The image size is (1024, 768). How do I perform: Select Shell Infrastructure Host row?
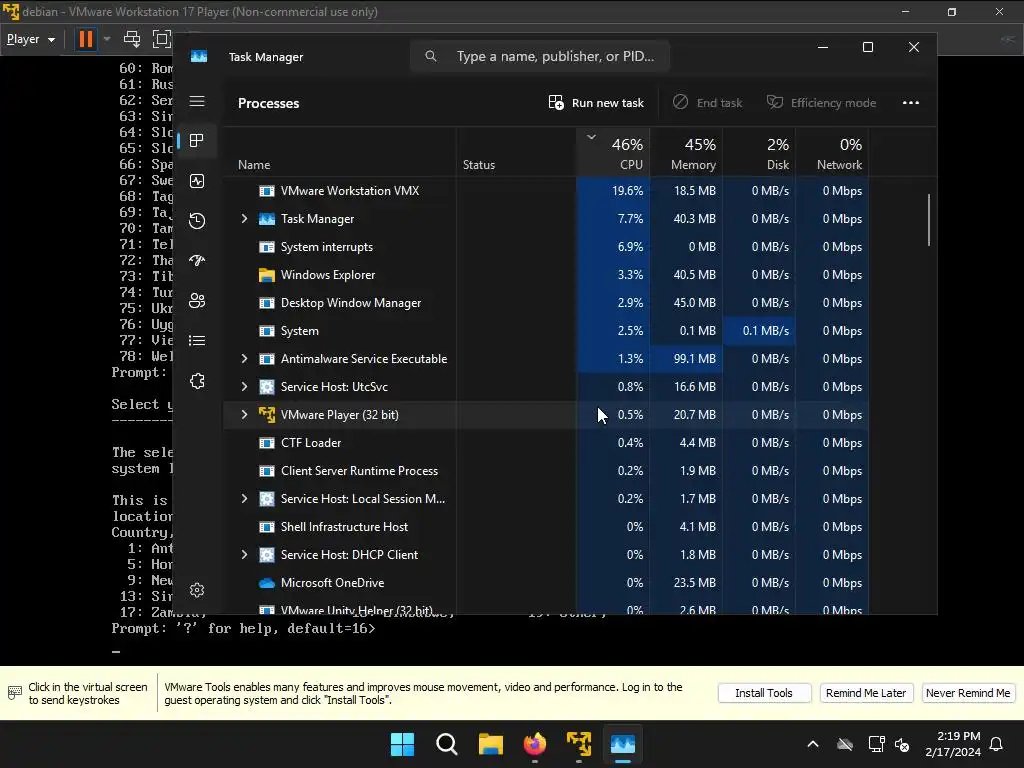[546, 527]
